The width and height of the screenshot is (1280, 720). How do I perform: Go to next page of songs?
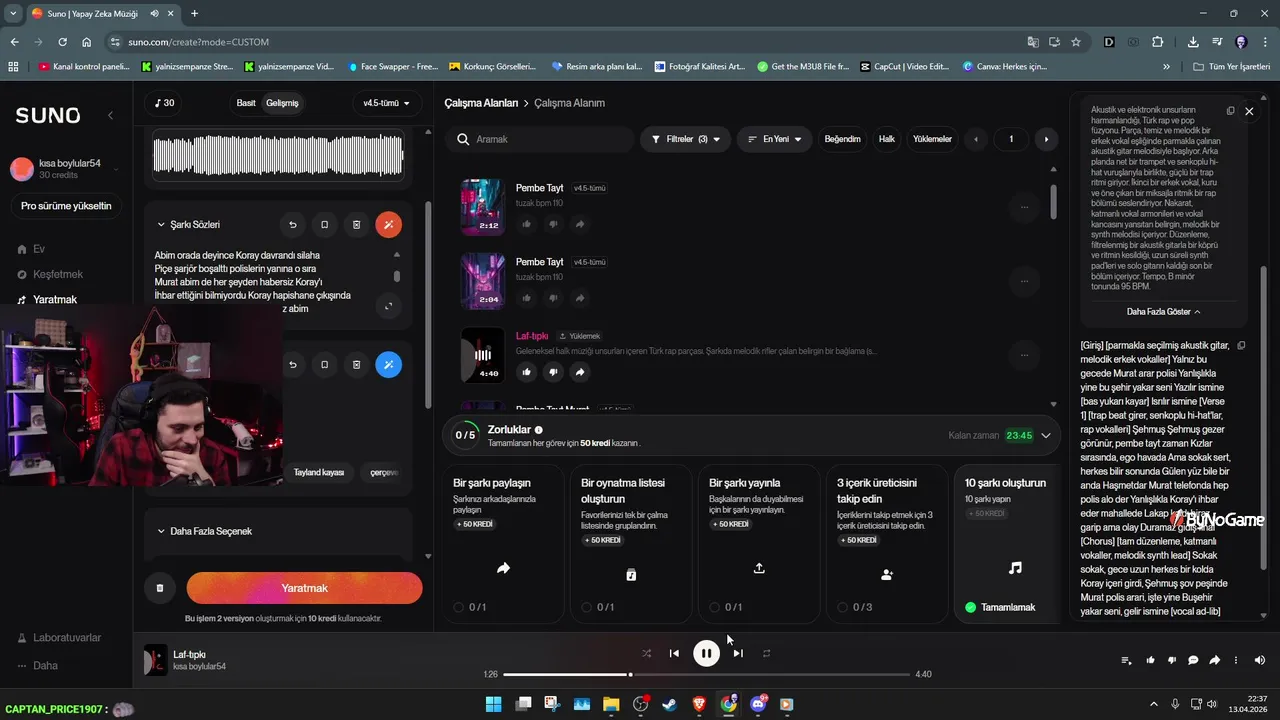coord(1046,139)
